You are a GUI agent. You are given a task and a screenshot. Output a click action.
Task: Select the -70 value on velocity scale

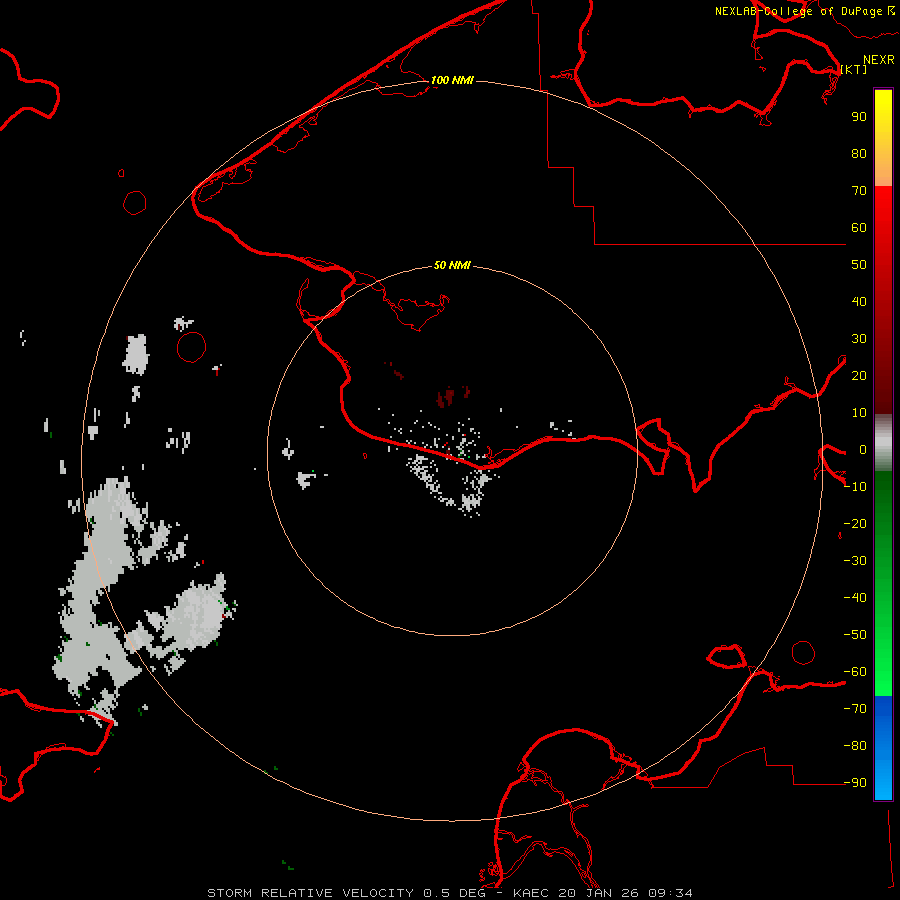click(x=855, y=708)
